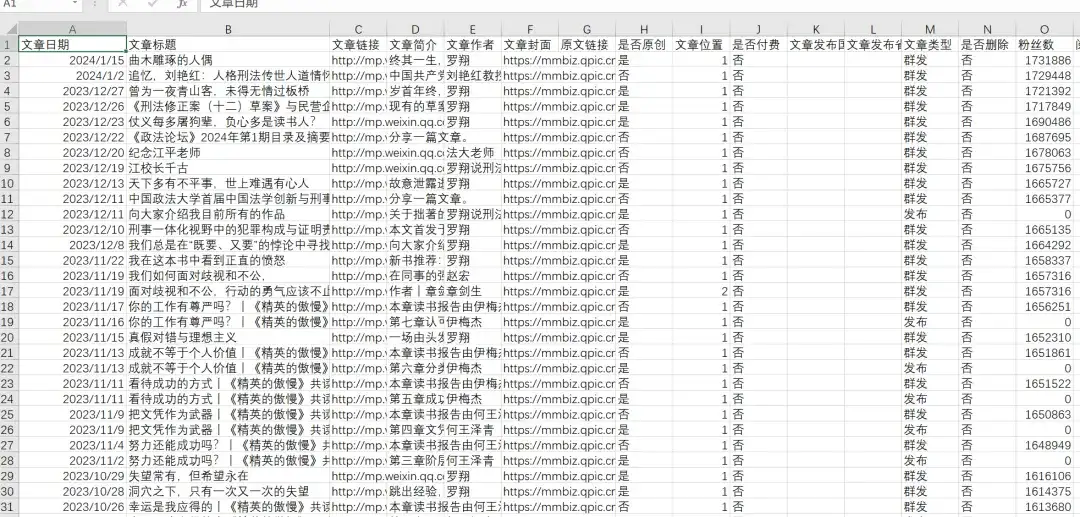Select the fan count cell 1664292
The image size is (1080, 517).
coord(1044,245)
